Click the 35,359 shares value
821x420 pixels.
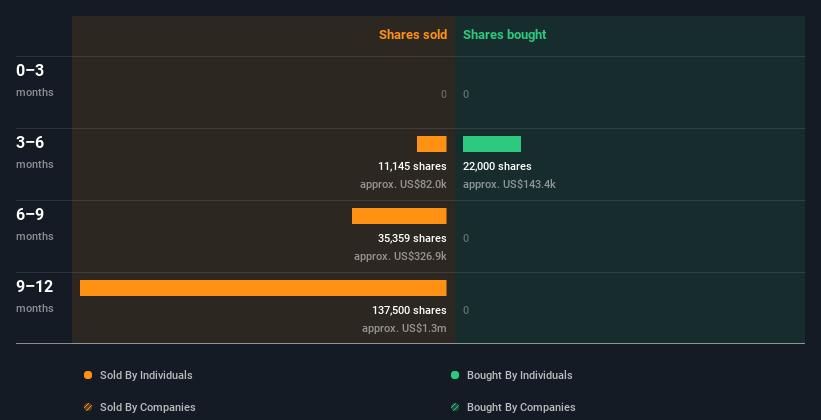click(x=413, y=238)
